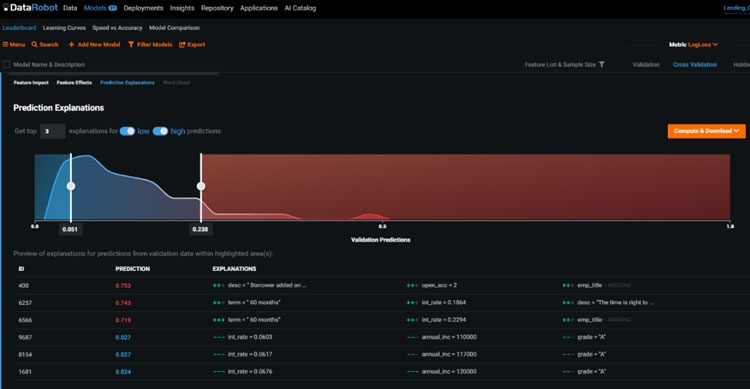Click the Search magnifier icon

(34, 44)
